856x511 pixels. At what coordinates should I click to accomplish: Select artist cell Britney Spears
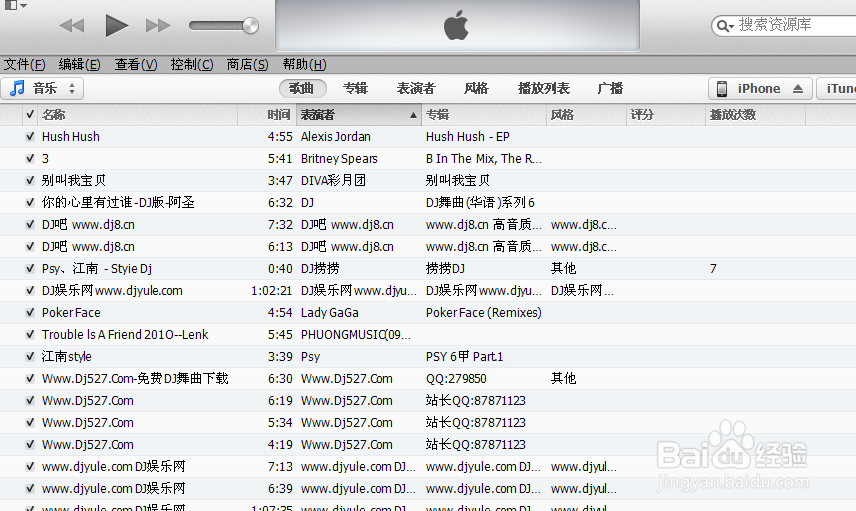(339, 158)
